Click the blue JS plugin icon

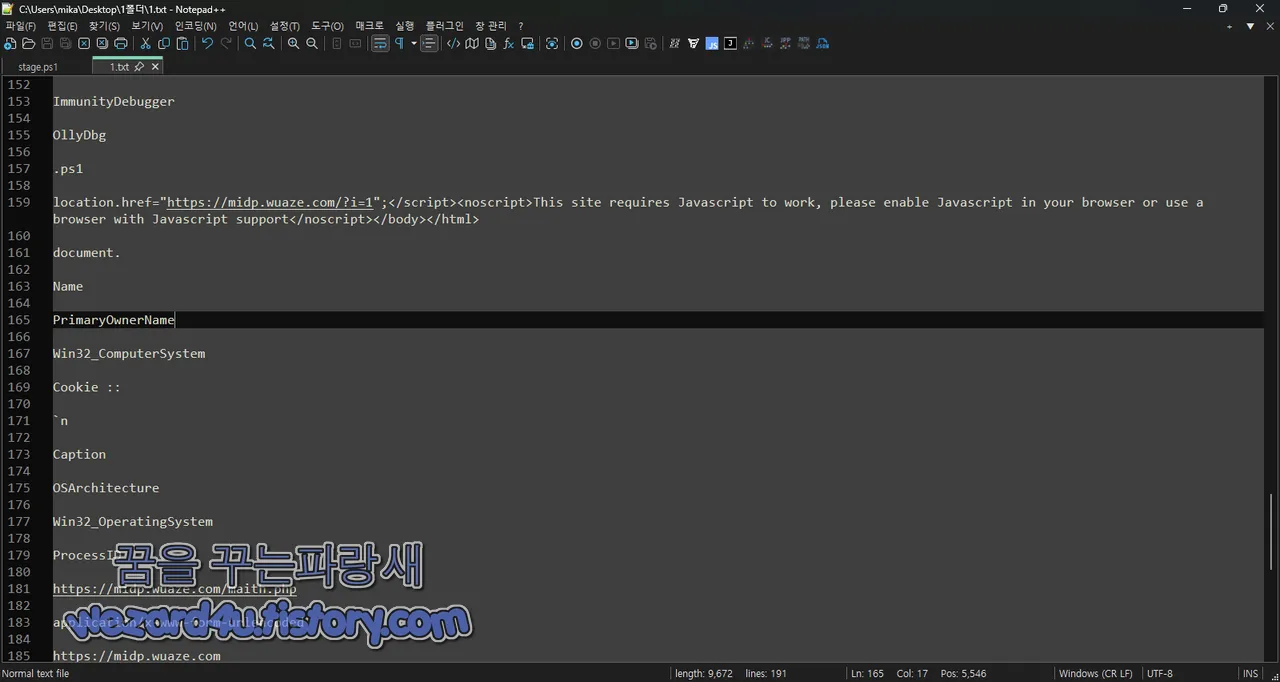712,44
